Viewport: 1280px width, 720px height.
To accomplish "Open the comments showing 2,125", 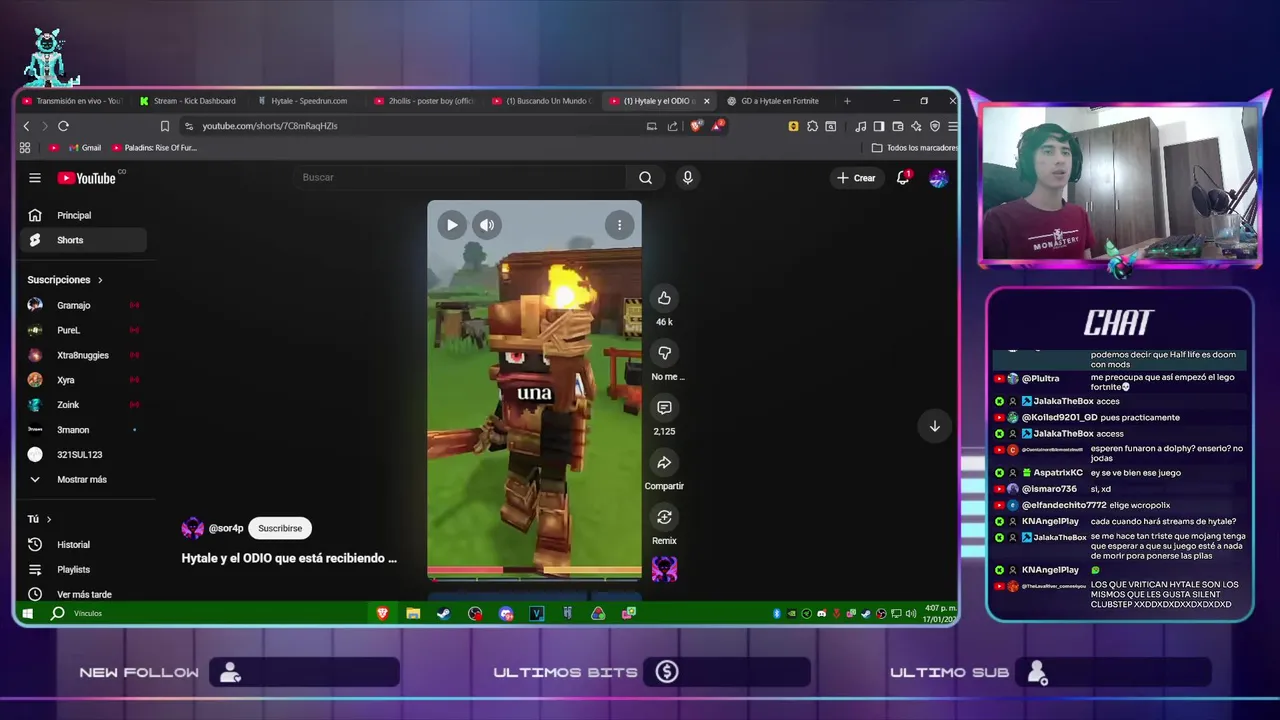I will pos(664,408).
